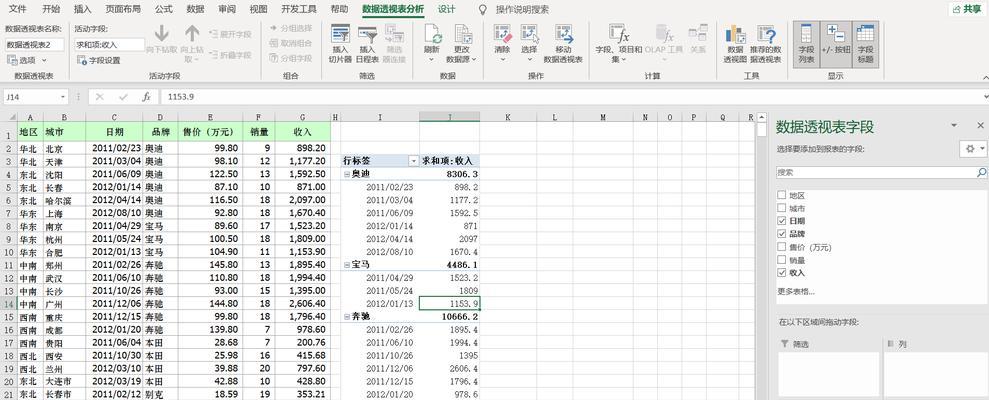Image resolution: width=989 pixels, height=400 pixels.
Task: Uncheck the 日期 field checkbox
Action: pos(782,221)
